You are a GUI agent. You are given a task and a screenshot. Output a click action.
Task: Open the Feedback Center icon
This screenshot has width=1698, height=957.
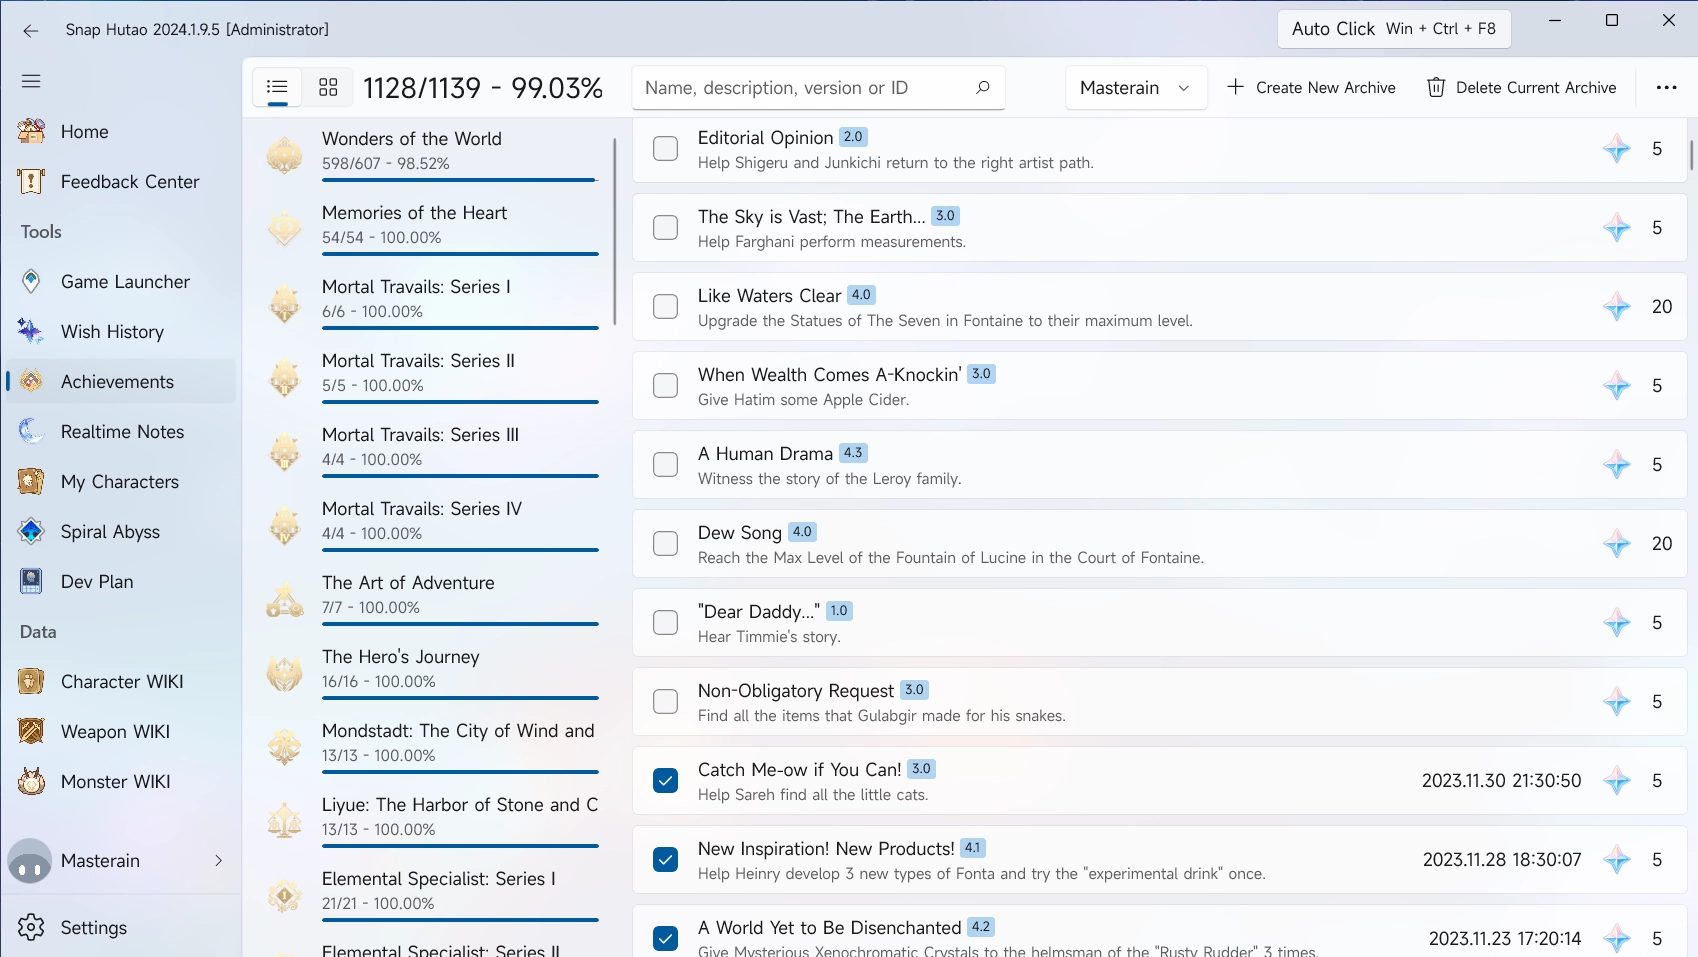click(31, 181)
